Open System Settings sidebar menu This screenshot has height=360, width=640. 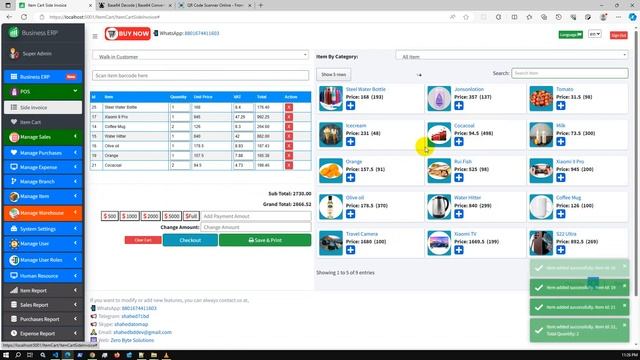pyautogui.click(x=43, y=229)
